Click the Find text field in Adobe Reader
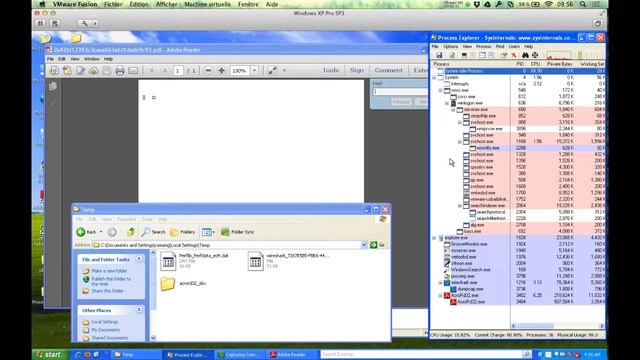Screen dimensions: 640x360 pyautogui.click(x=400, y=92)
